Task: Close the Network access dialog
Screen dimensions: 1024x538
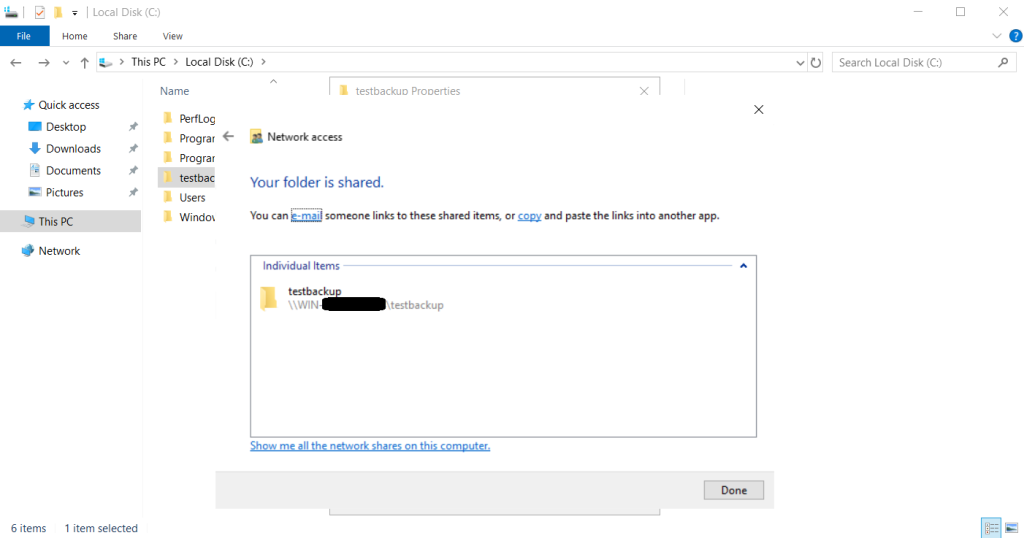Action: pos(758,110)
